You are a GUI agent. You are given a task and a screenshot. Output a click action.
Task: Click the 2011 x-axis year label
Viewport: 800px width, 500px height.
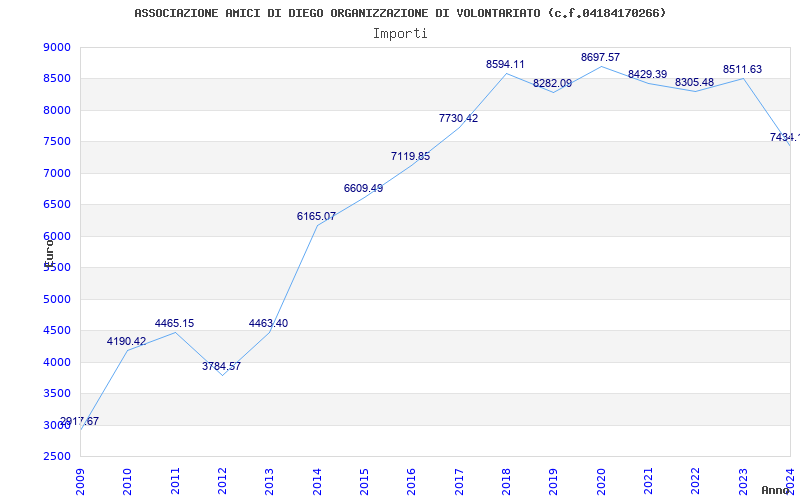(x=175, y=482)
